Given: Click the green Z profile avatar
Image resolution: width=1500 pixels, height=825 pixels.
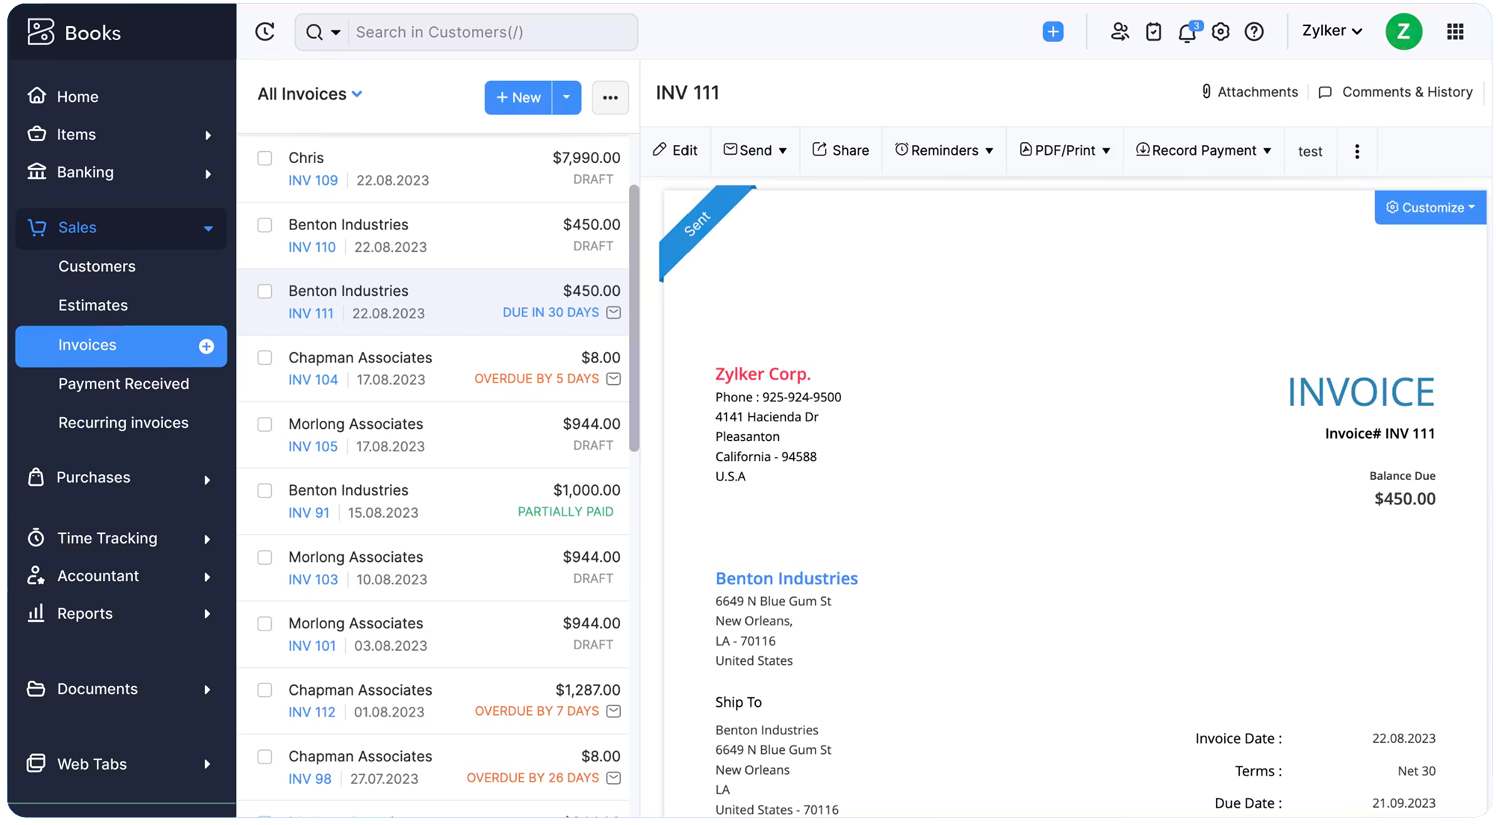Looking at the screenshot, I should [1404, 32].
